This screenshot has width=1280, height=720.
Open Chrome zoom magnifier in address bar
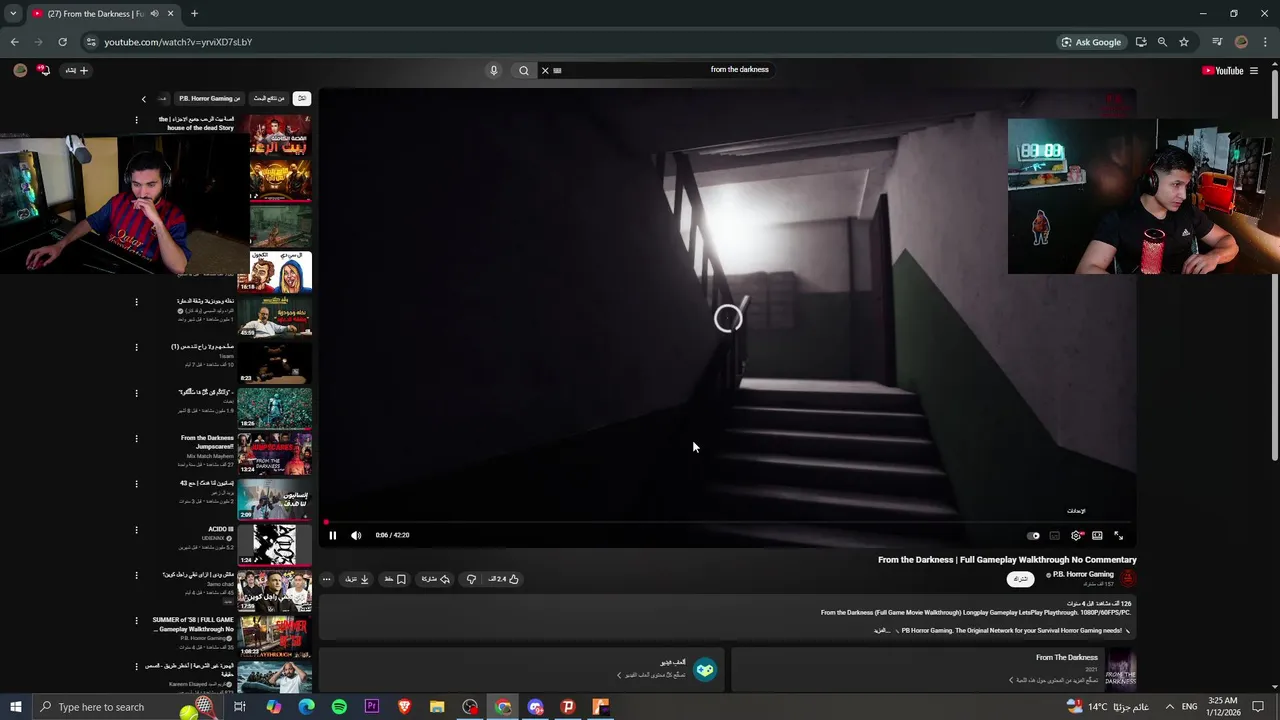pos(1162,42)
